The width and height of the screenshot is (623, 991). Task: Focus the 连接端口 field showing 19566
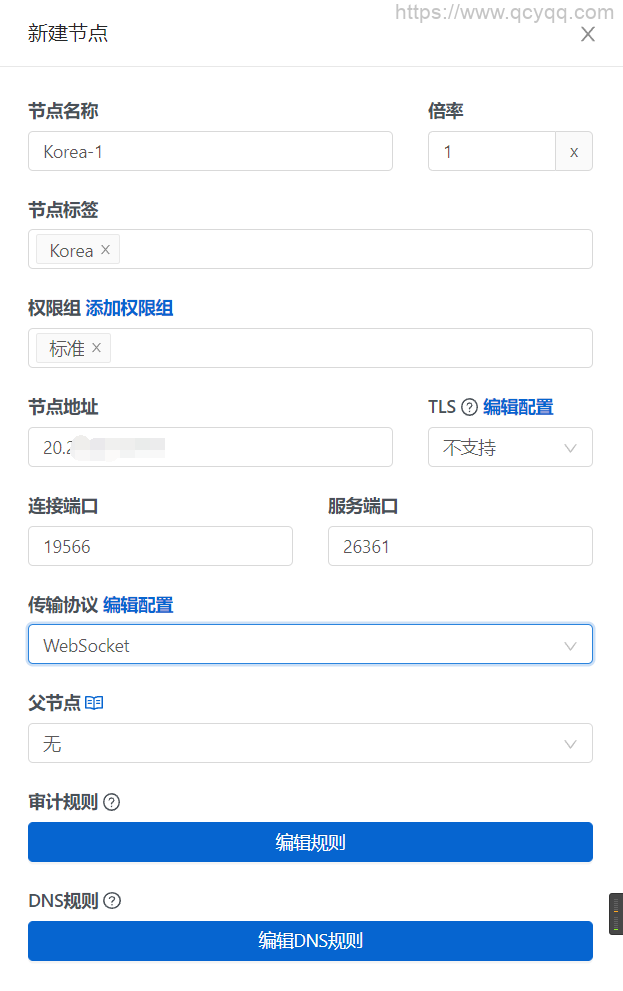click(160, 547)
